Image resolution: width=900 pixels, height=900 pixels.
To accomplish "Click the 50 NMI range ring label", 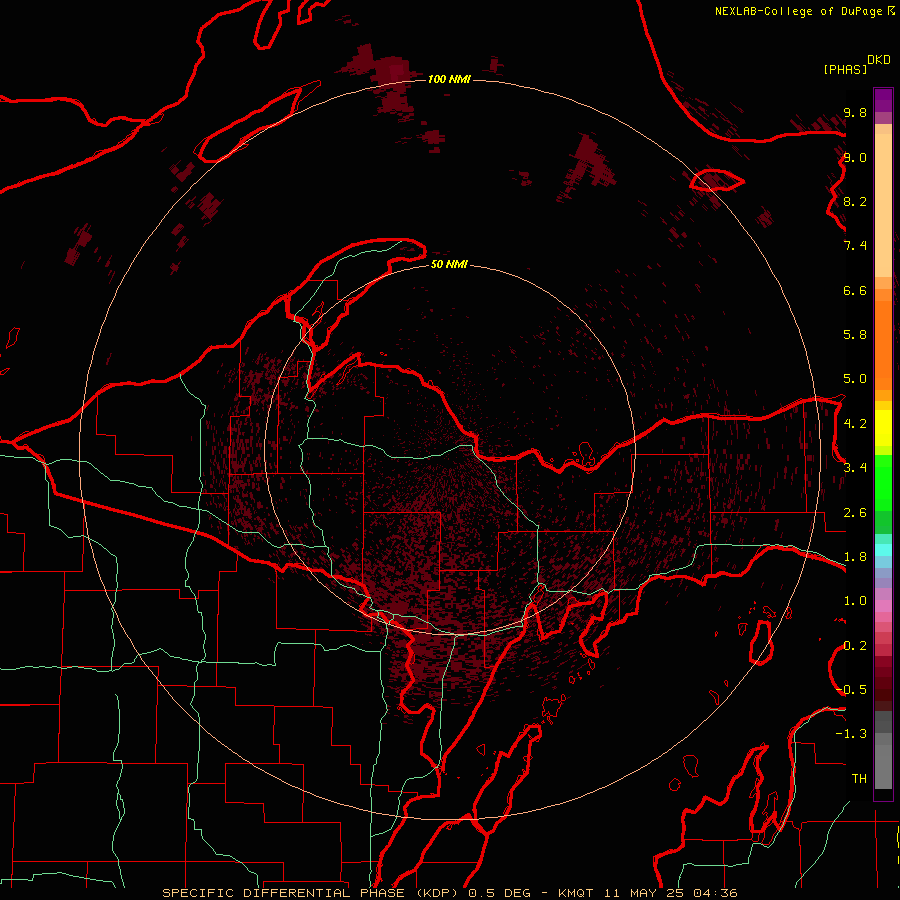I will [x=449, y=264].
